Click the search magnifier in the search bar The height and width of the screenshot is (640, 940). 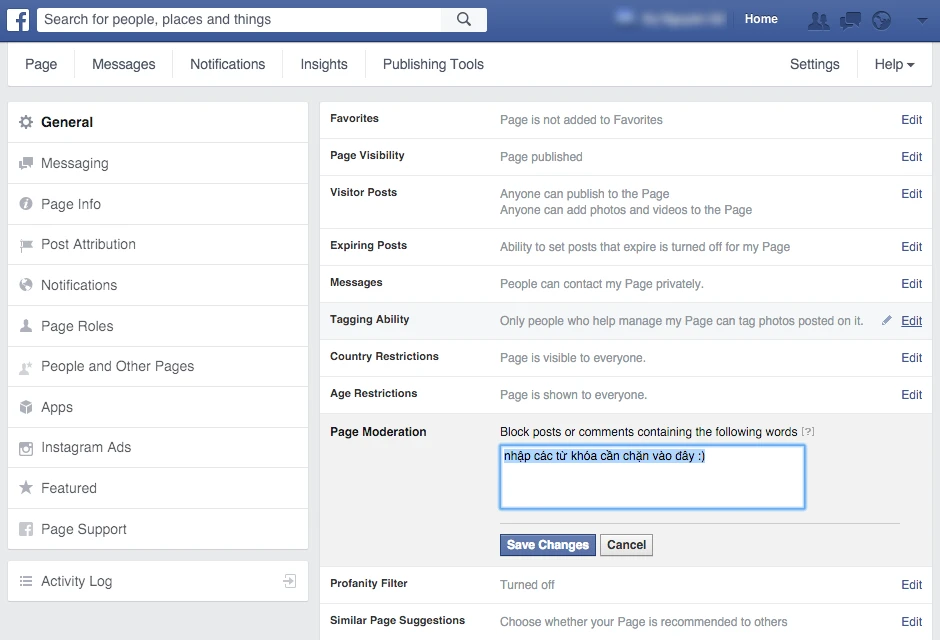[x=464, y=19]
